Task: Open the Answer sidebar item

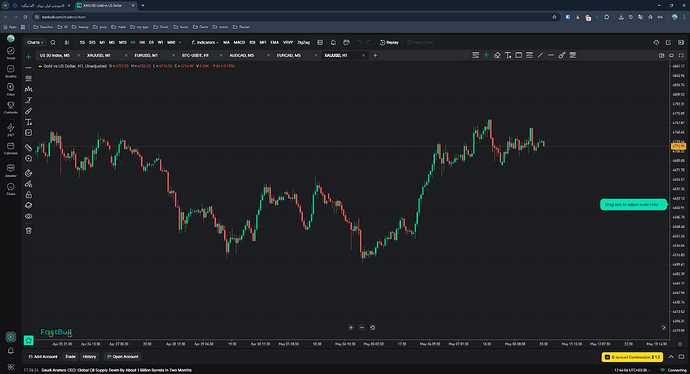Action: click(11, 170)
